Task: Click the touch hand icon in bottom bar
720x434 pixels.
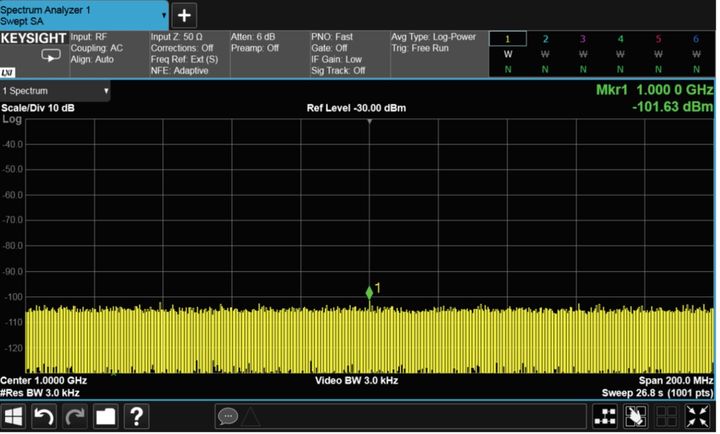Action: pyautogui.click(x=636, y=416)
